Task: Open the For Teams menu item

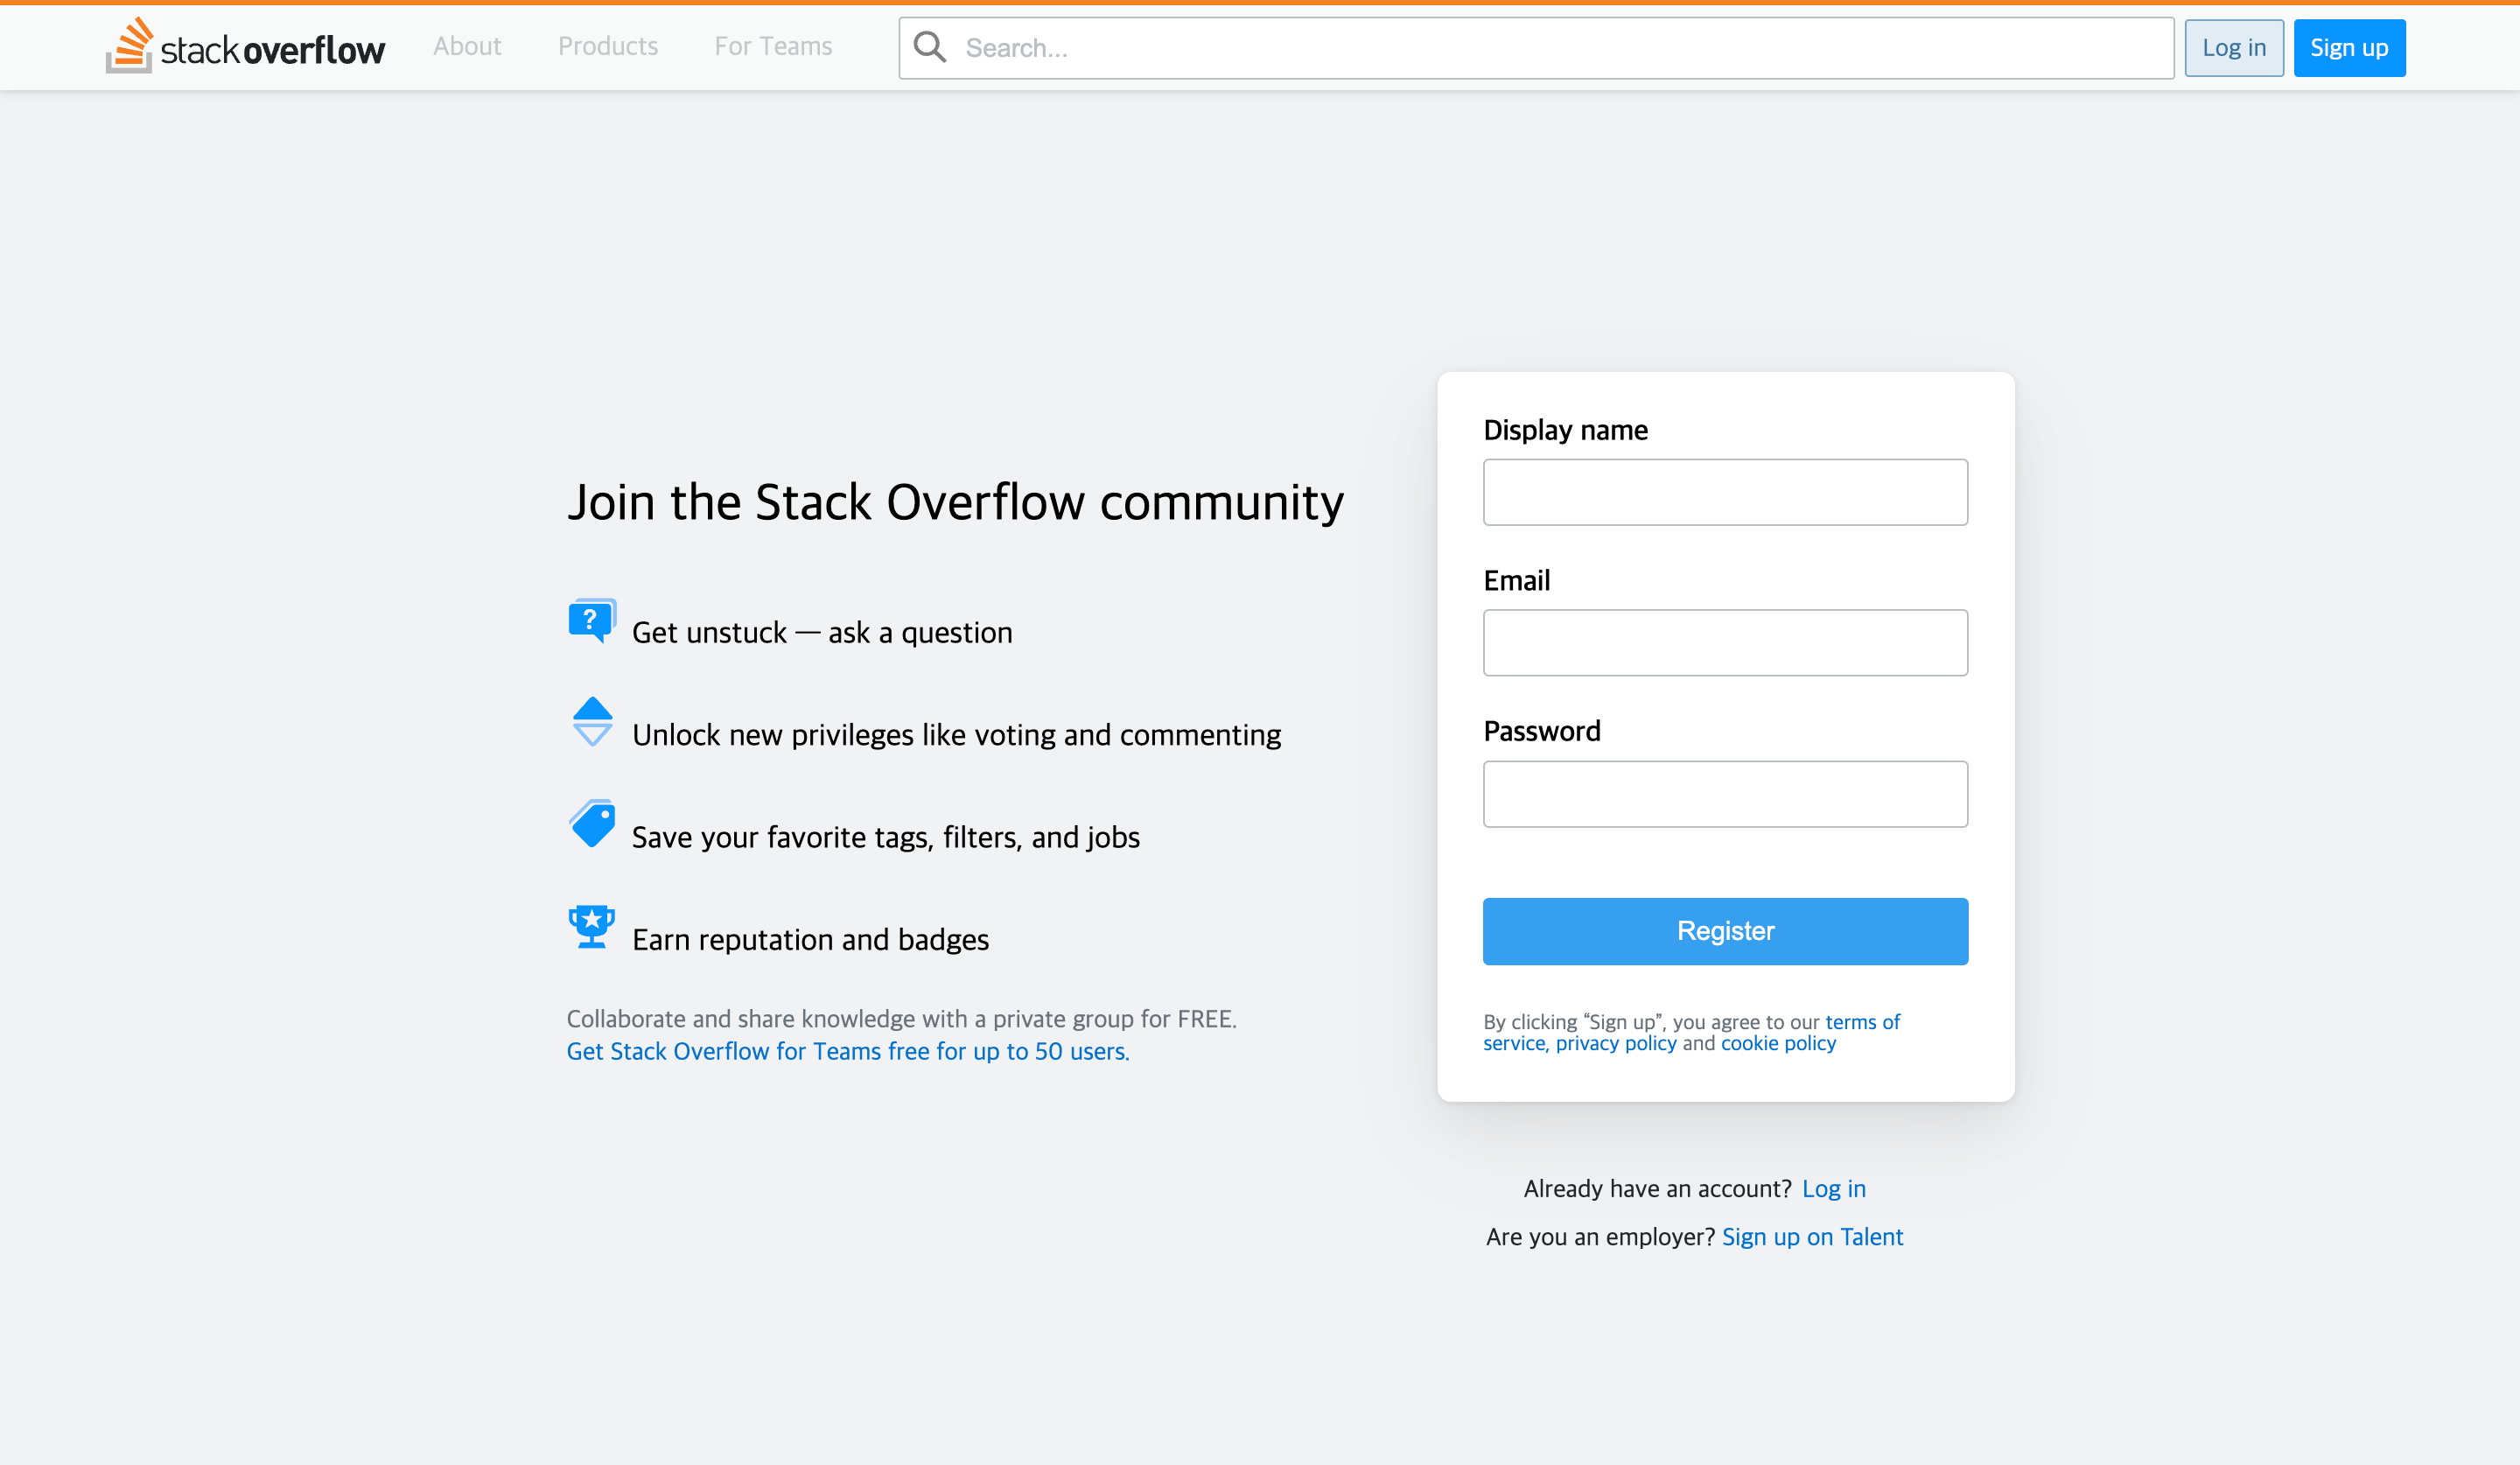Action: point(773,46)
